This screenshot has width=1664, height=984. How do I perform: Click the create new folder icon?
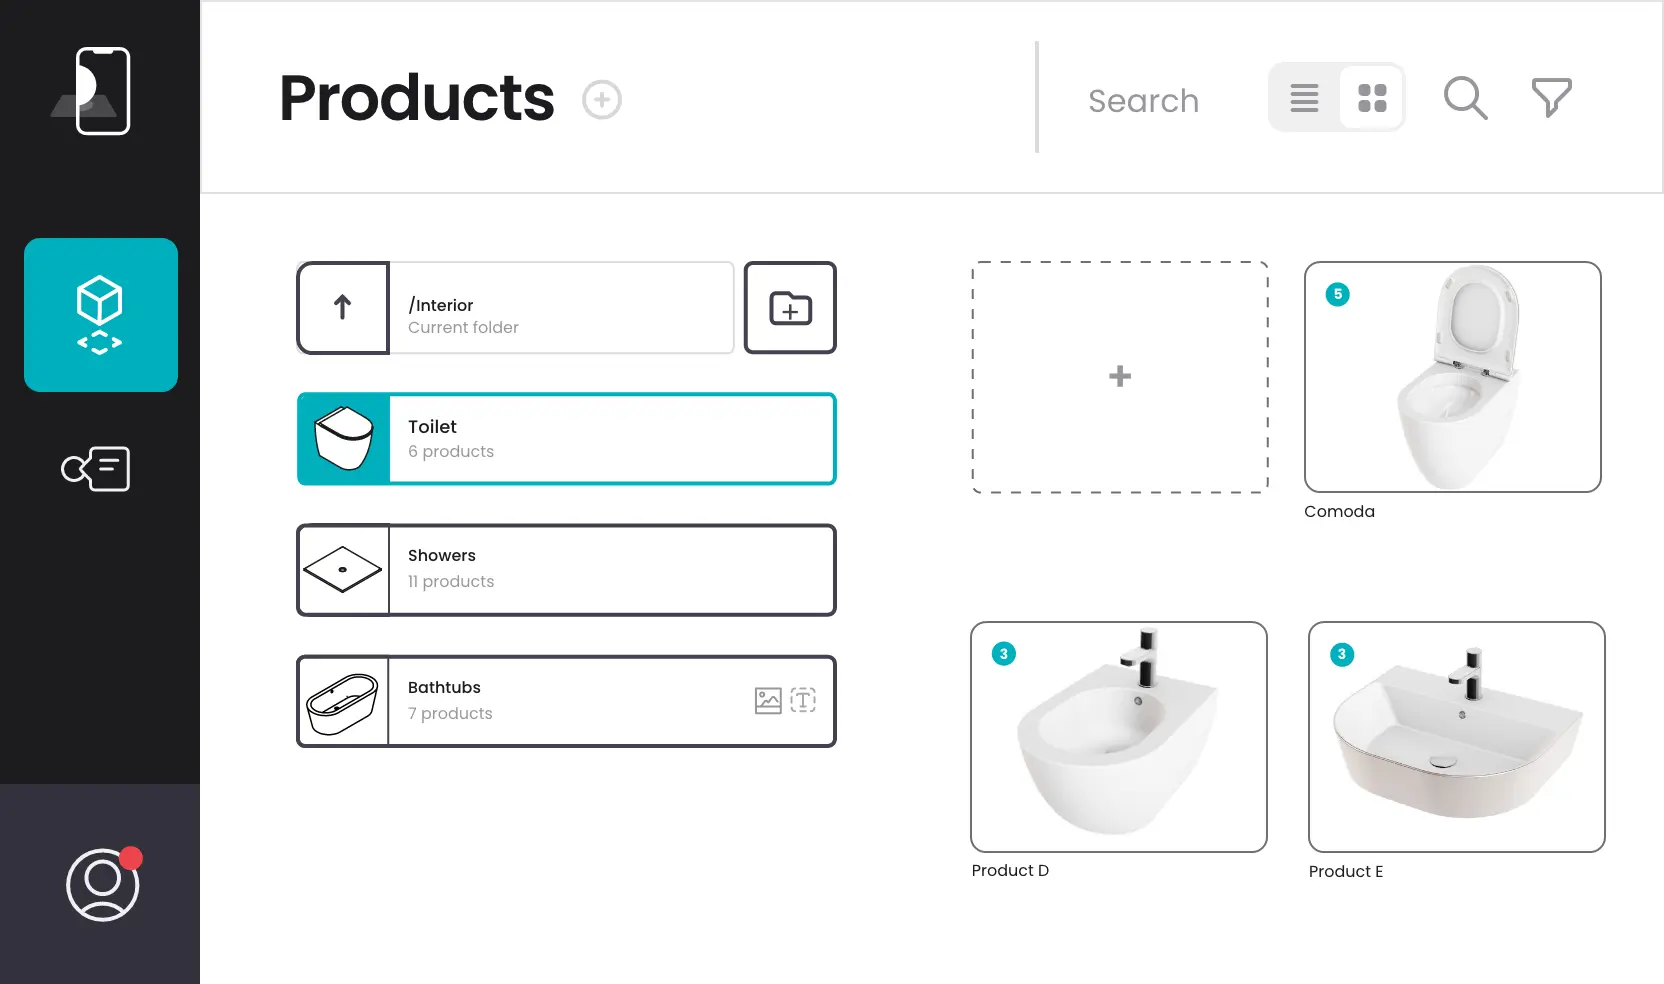790,308
